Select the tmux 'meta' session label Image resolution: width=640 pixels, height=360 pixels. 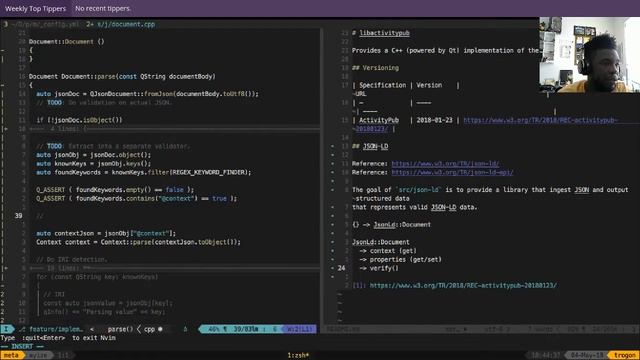[11, 356]
